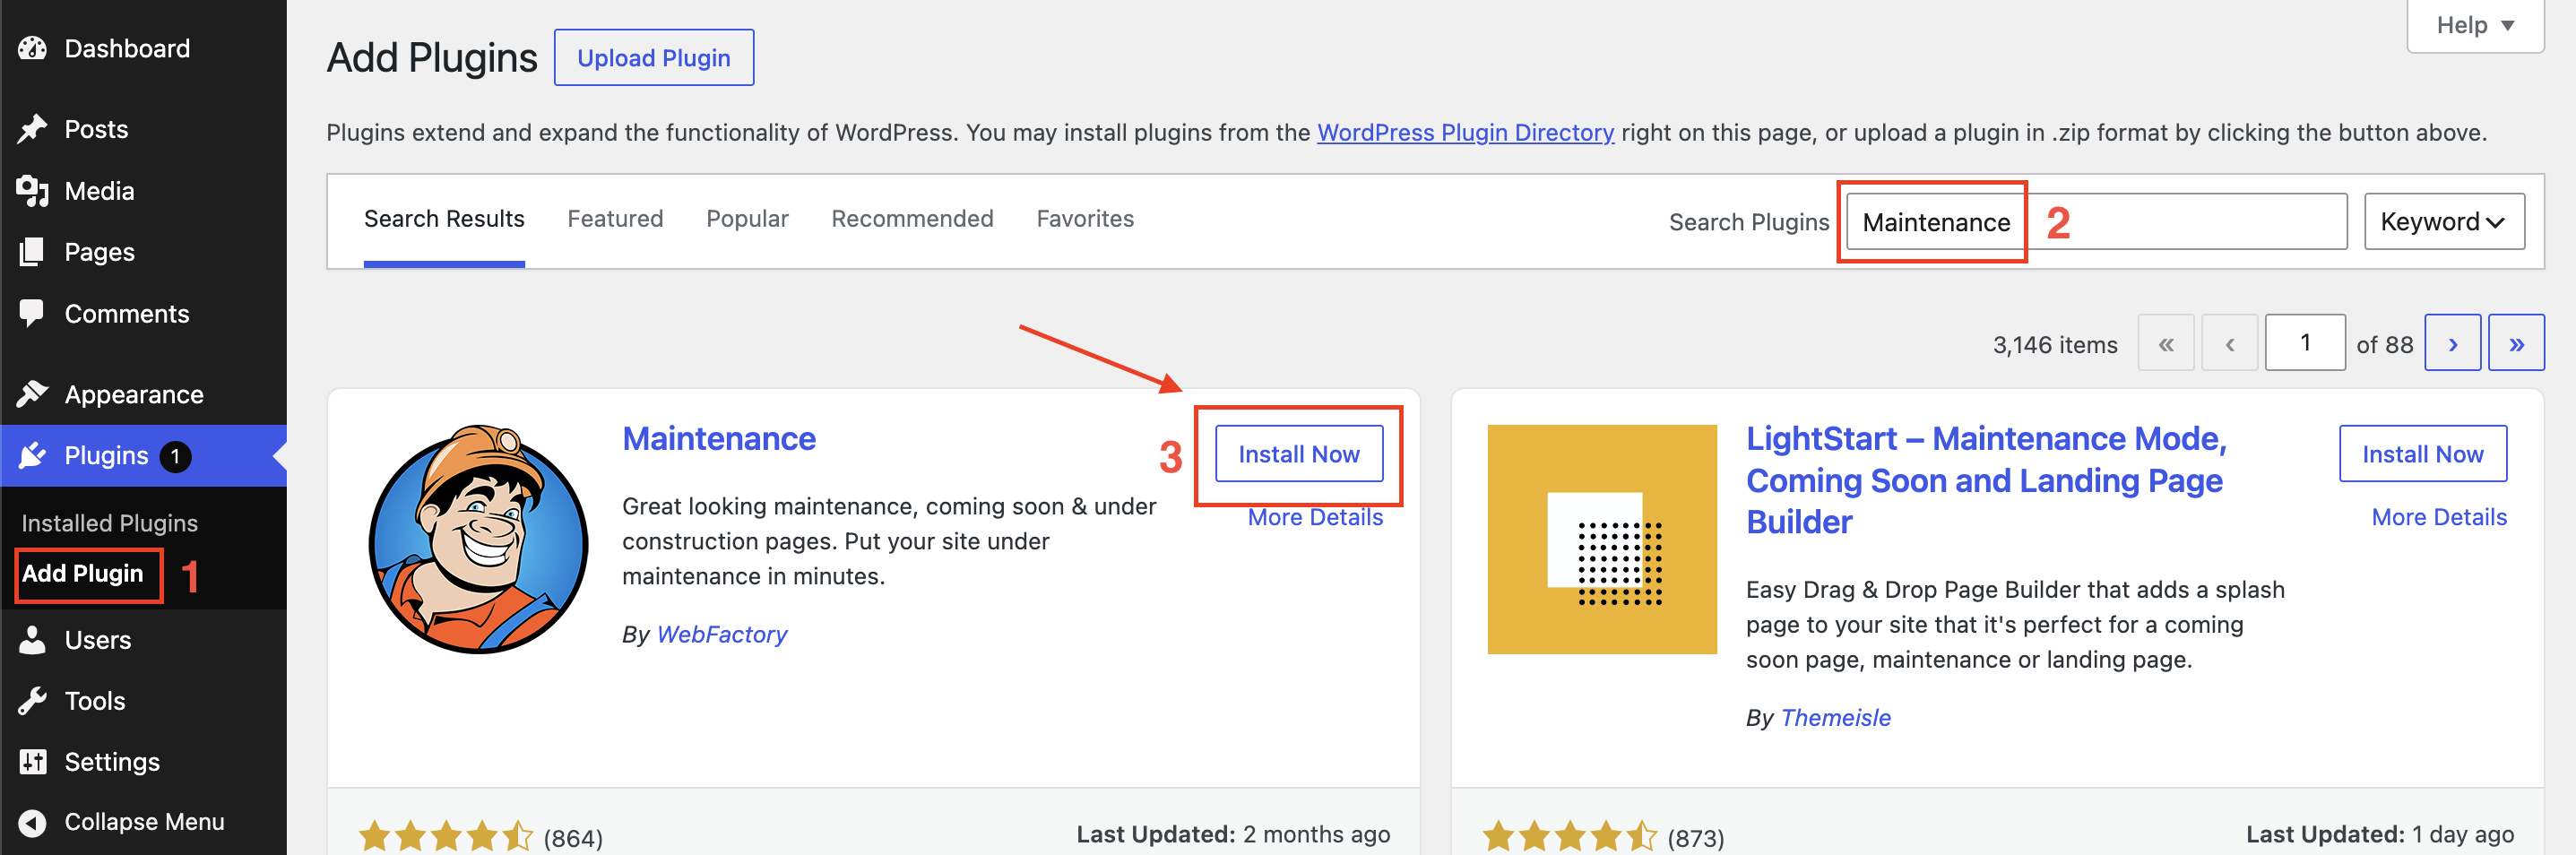Click the Dashboard gauge icon
The image size is (2576, 855).
tap(33, 48)
